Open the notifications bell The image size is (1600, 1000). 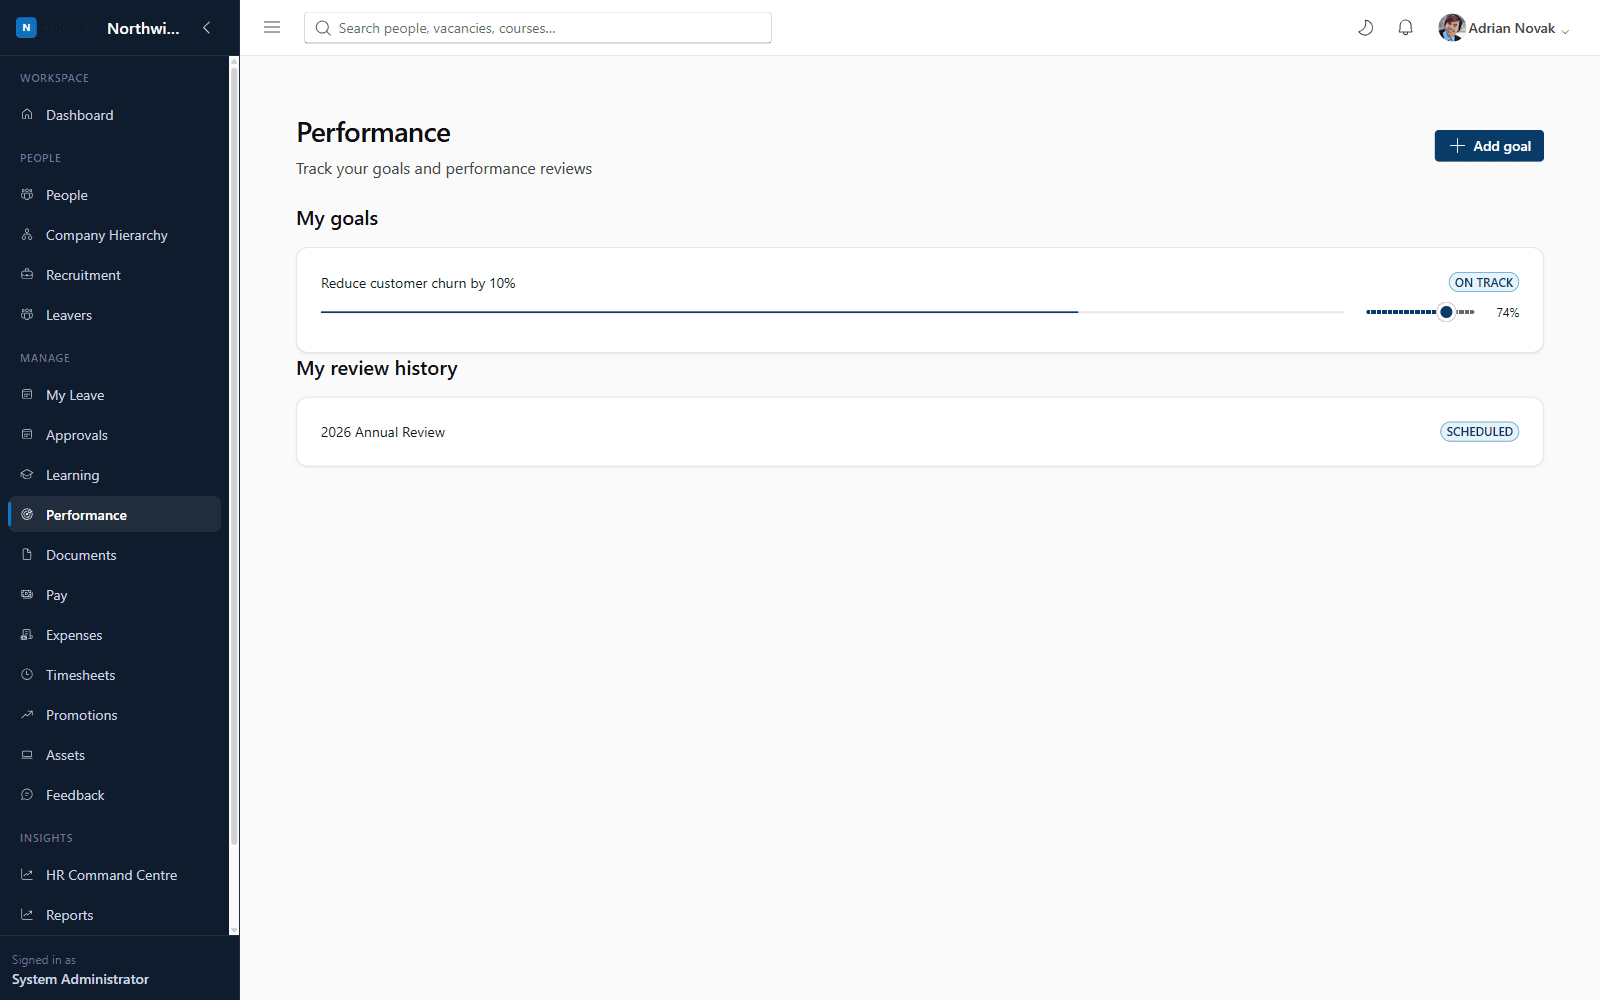[1405, 28]
